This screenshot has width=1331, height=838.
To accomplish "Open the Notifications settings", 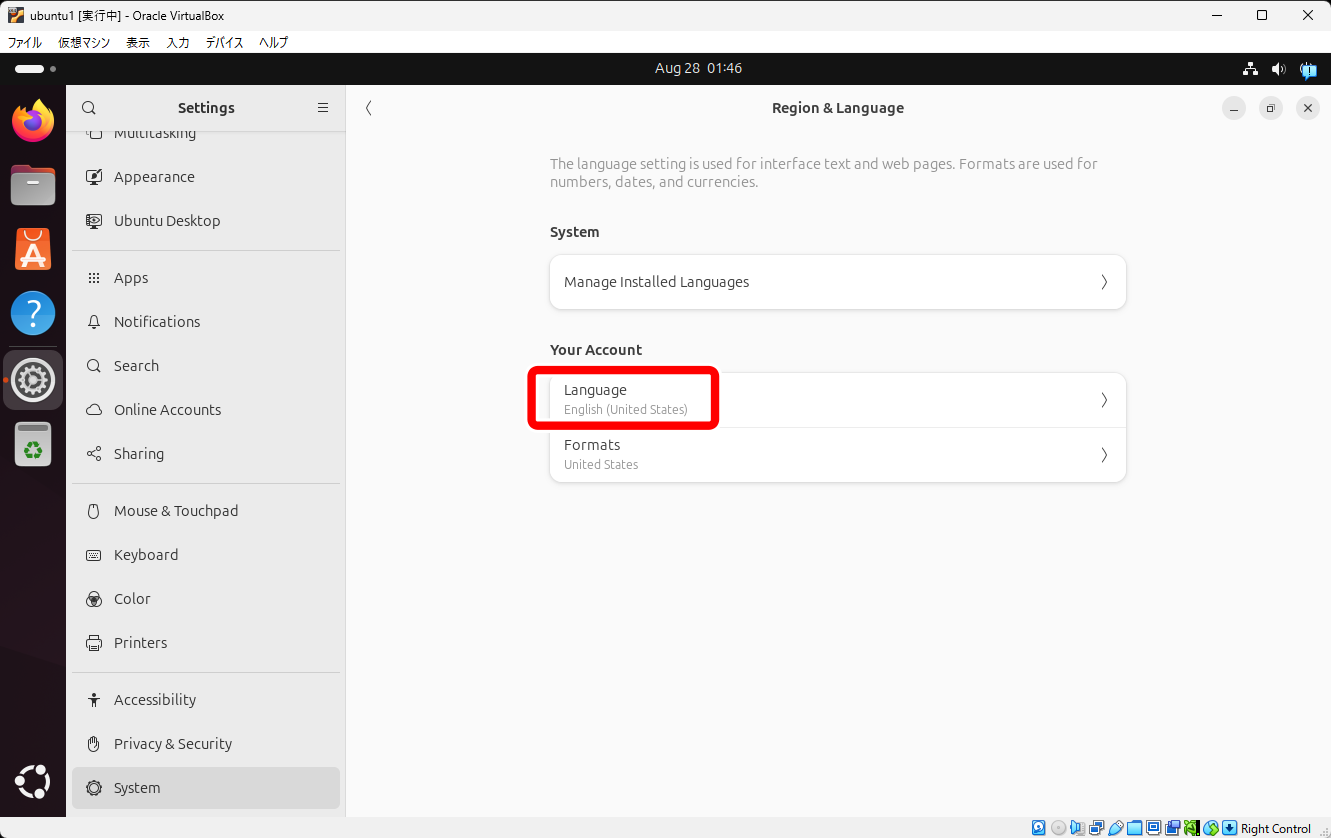I will [206, 322].
